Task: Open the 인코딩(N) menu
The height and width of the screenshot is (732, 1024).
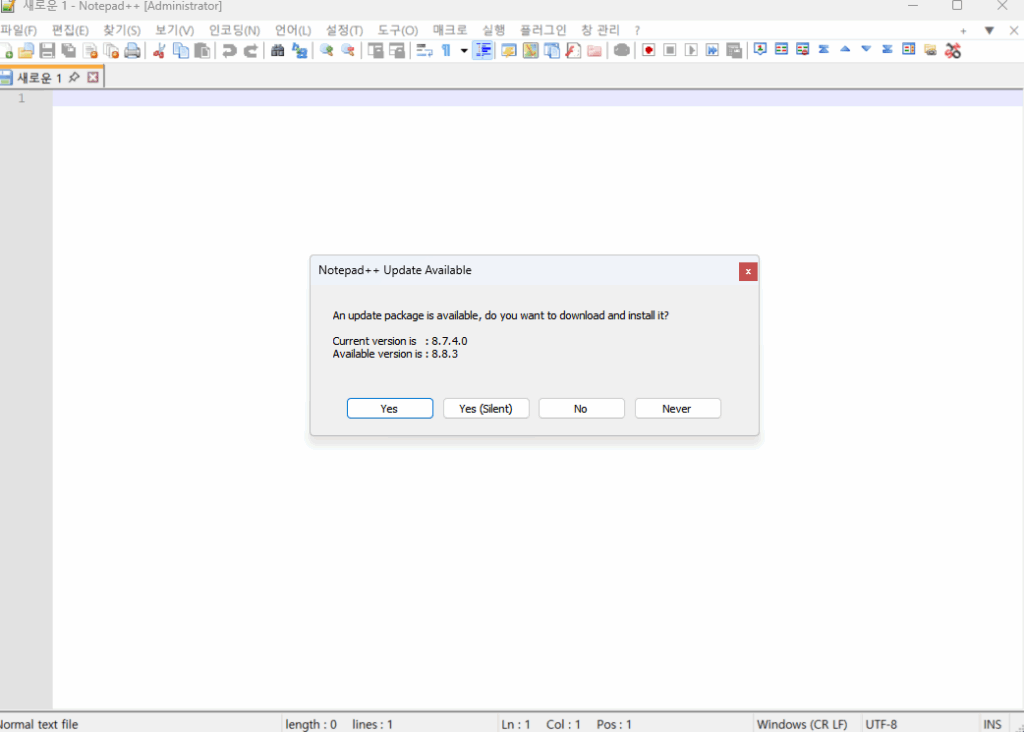Action: coord(234,31)
